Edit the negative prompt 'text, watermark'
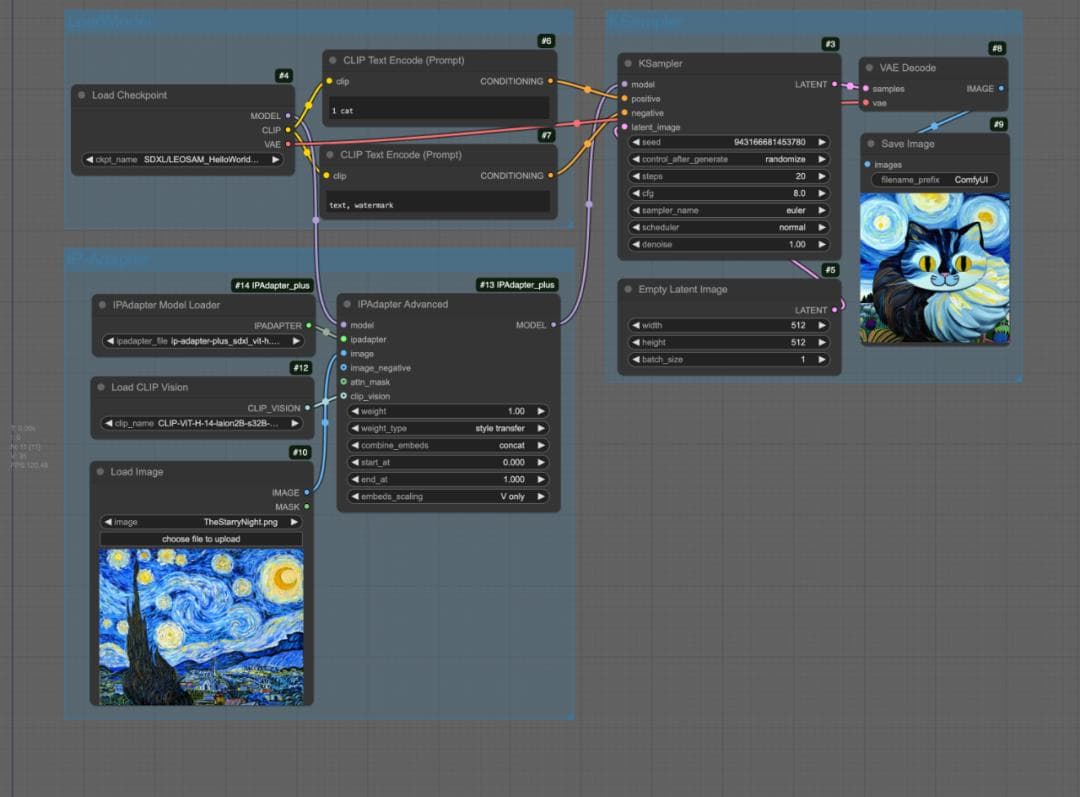The width and height of the screenshot is (1080, 797). click(x=438, y=203)
